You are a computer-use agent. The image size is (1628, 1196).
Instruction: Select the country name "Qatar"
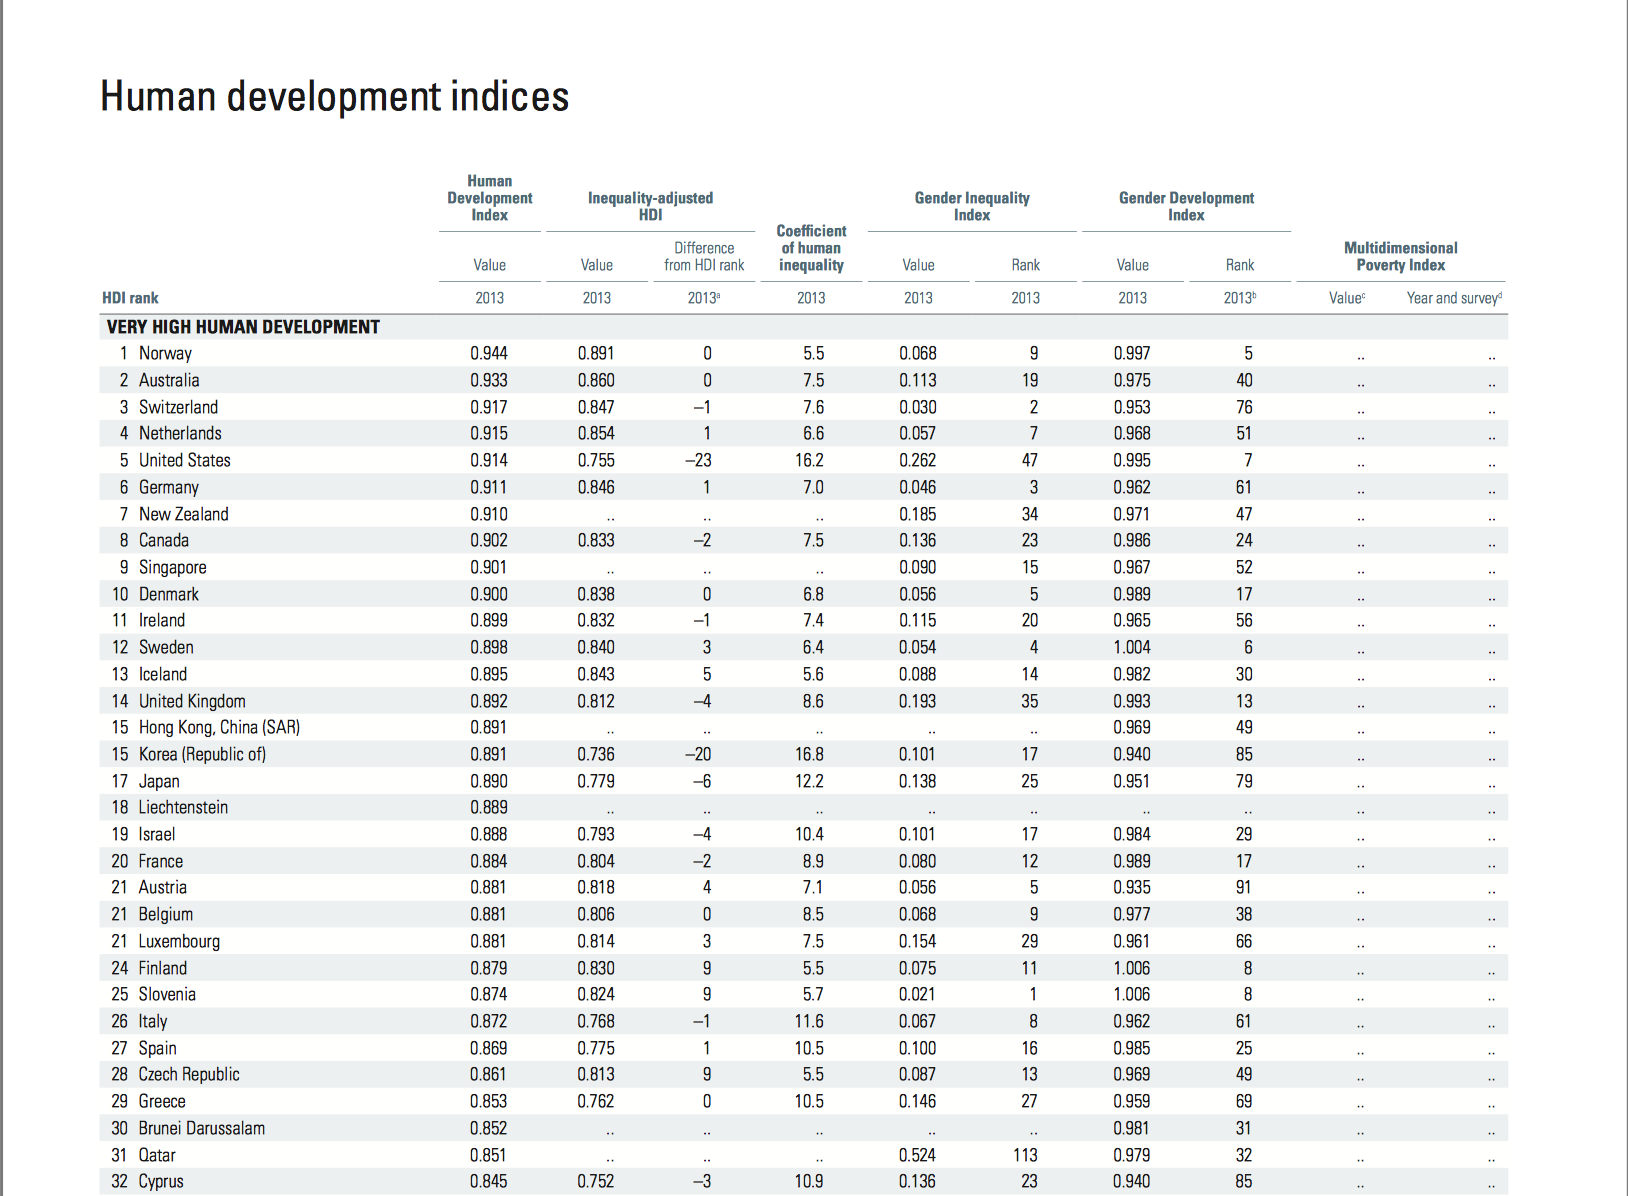[x=157, y=1155]
